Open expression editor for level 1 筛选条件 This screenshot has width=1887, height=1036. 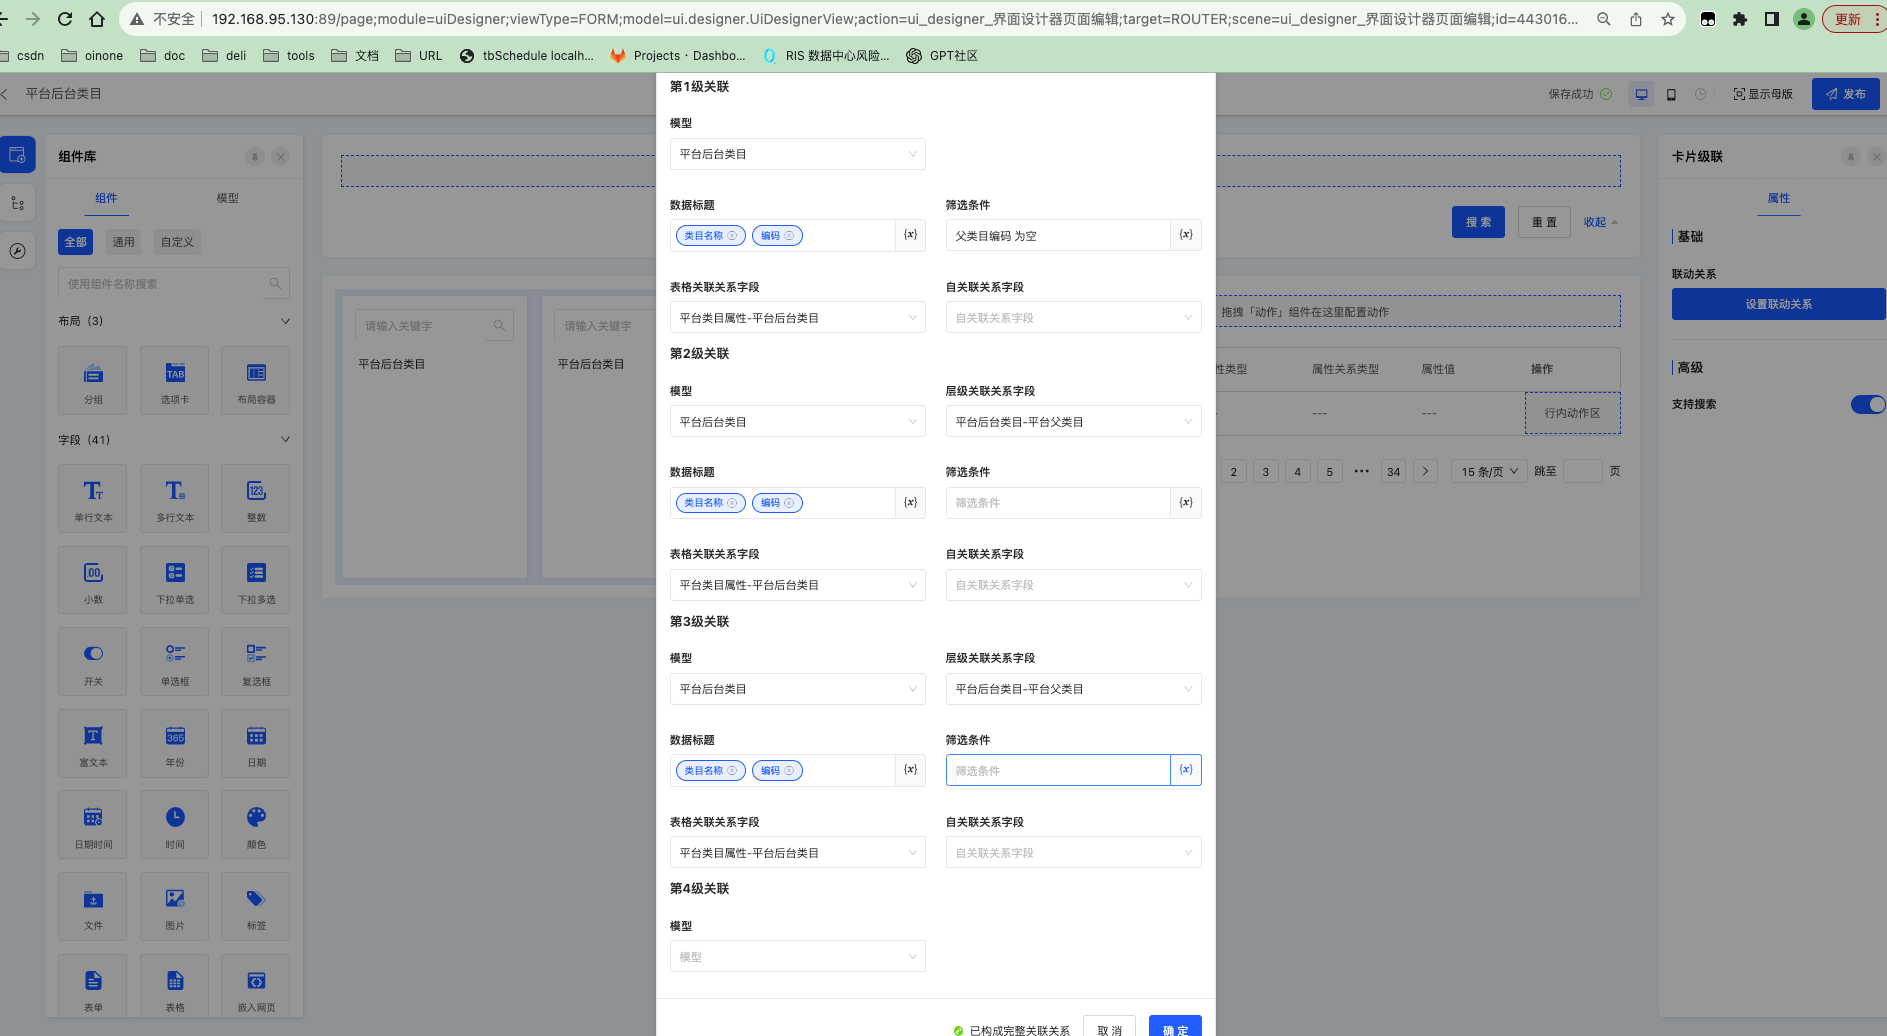click(1186, 235)
